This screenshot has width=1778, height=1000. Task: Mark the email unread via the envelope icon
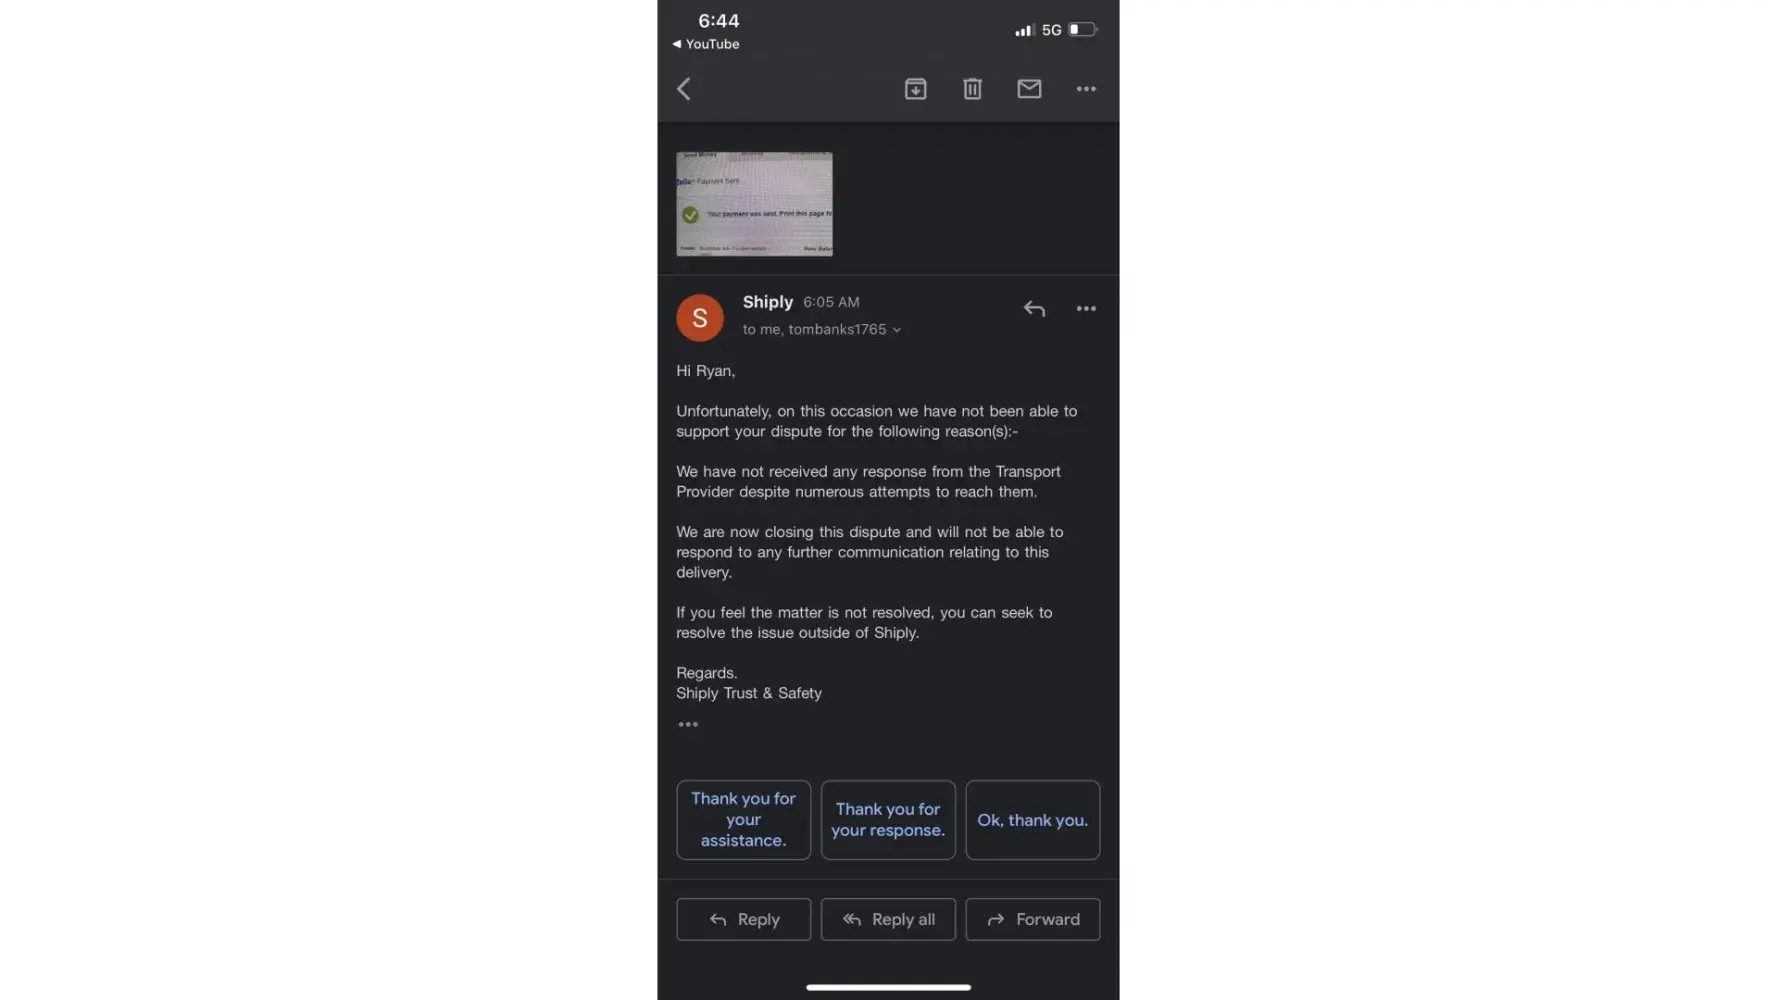1029,89
